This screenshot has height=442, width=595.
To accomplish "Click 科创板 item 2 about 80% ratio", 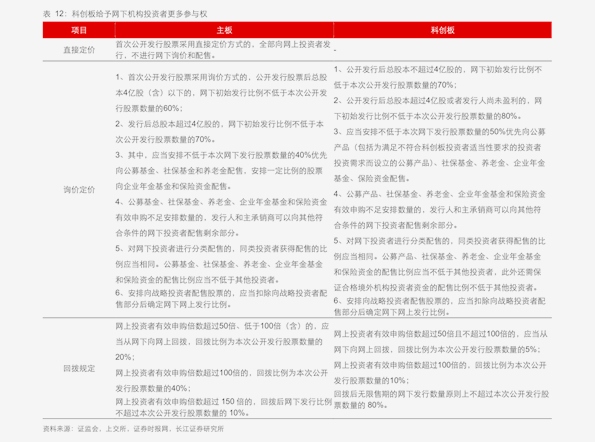I will [438, 108].
